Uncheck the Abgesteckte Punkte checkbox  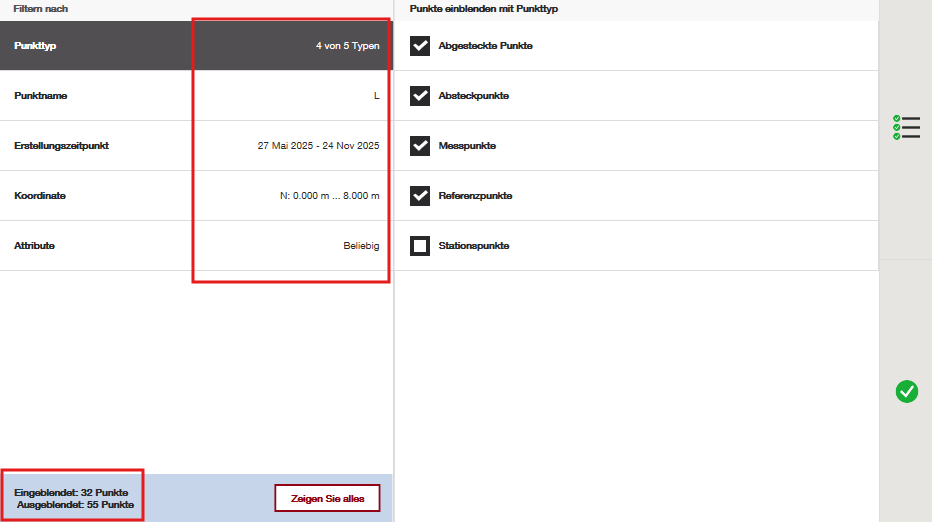coord(420,46)
